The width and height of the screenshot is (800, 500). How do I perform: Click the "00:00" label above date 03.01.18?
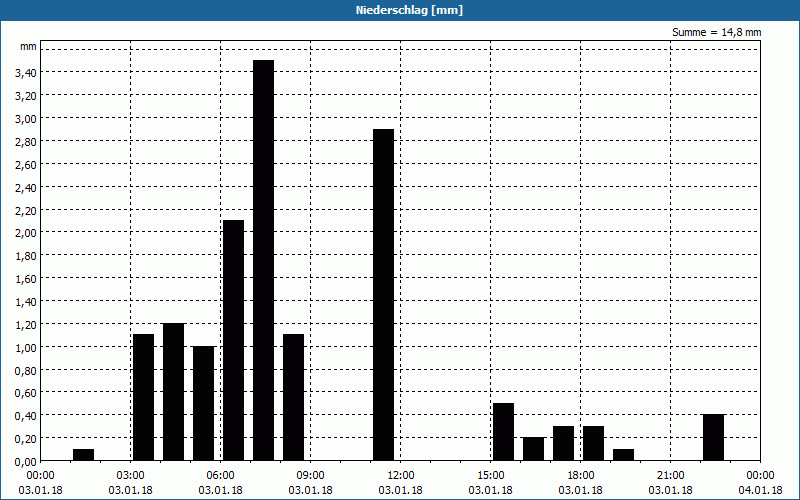[40, 476]
